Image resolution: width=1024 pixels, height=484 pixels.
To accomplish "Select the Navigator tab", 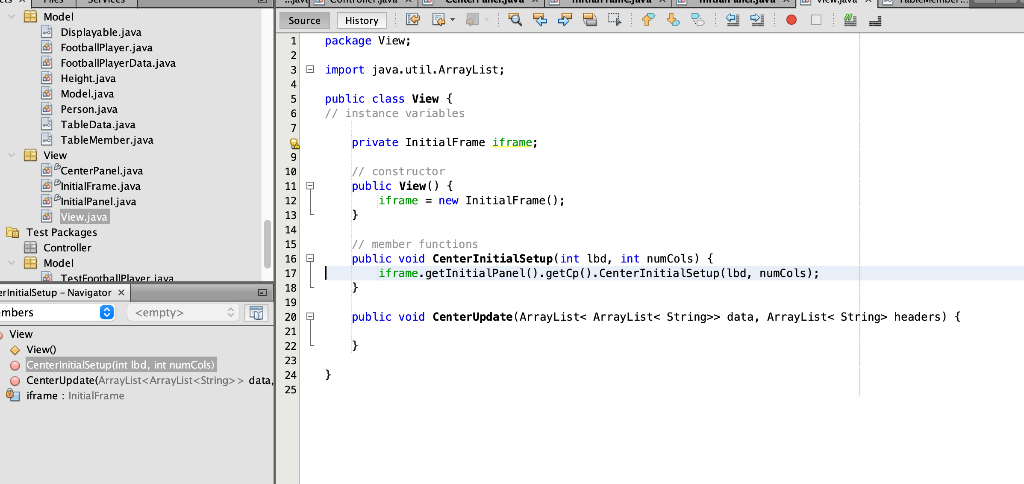I will point(58,293).
